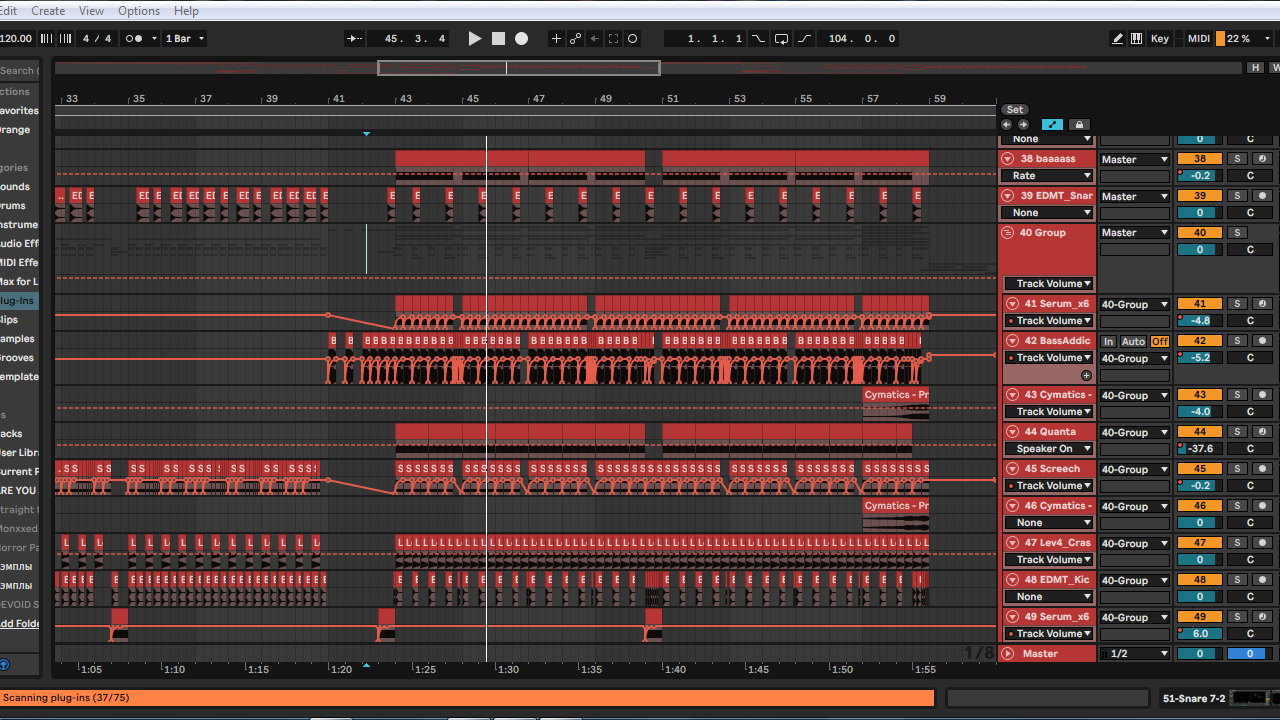Adjust 41 Serum_x6 volume at -4.8

(x=1200, y=321)
